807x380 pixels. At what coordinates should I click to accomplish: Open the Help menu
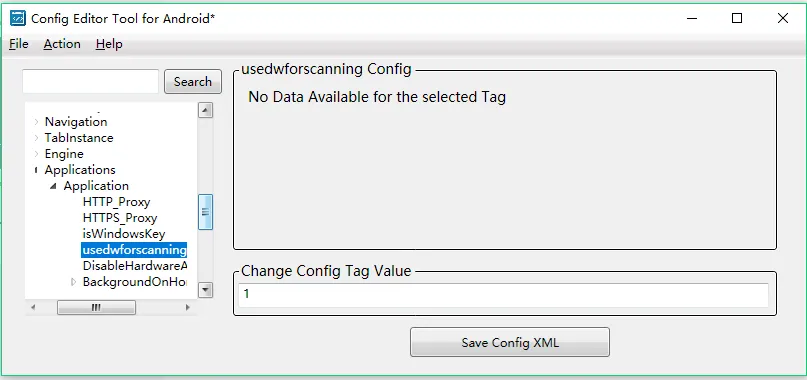click(109, 44)
